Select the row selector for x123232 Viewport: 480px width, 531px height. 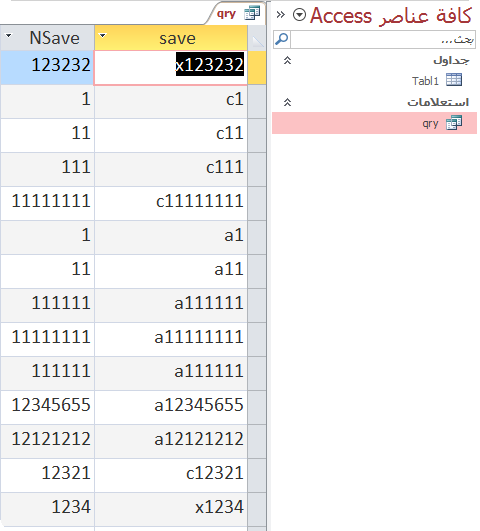pos(257,67)
